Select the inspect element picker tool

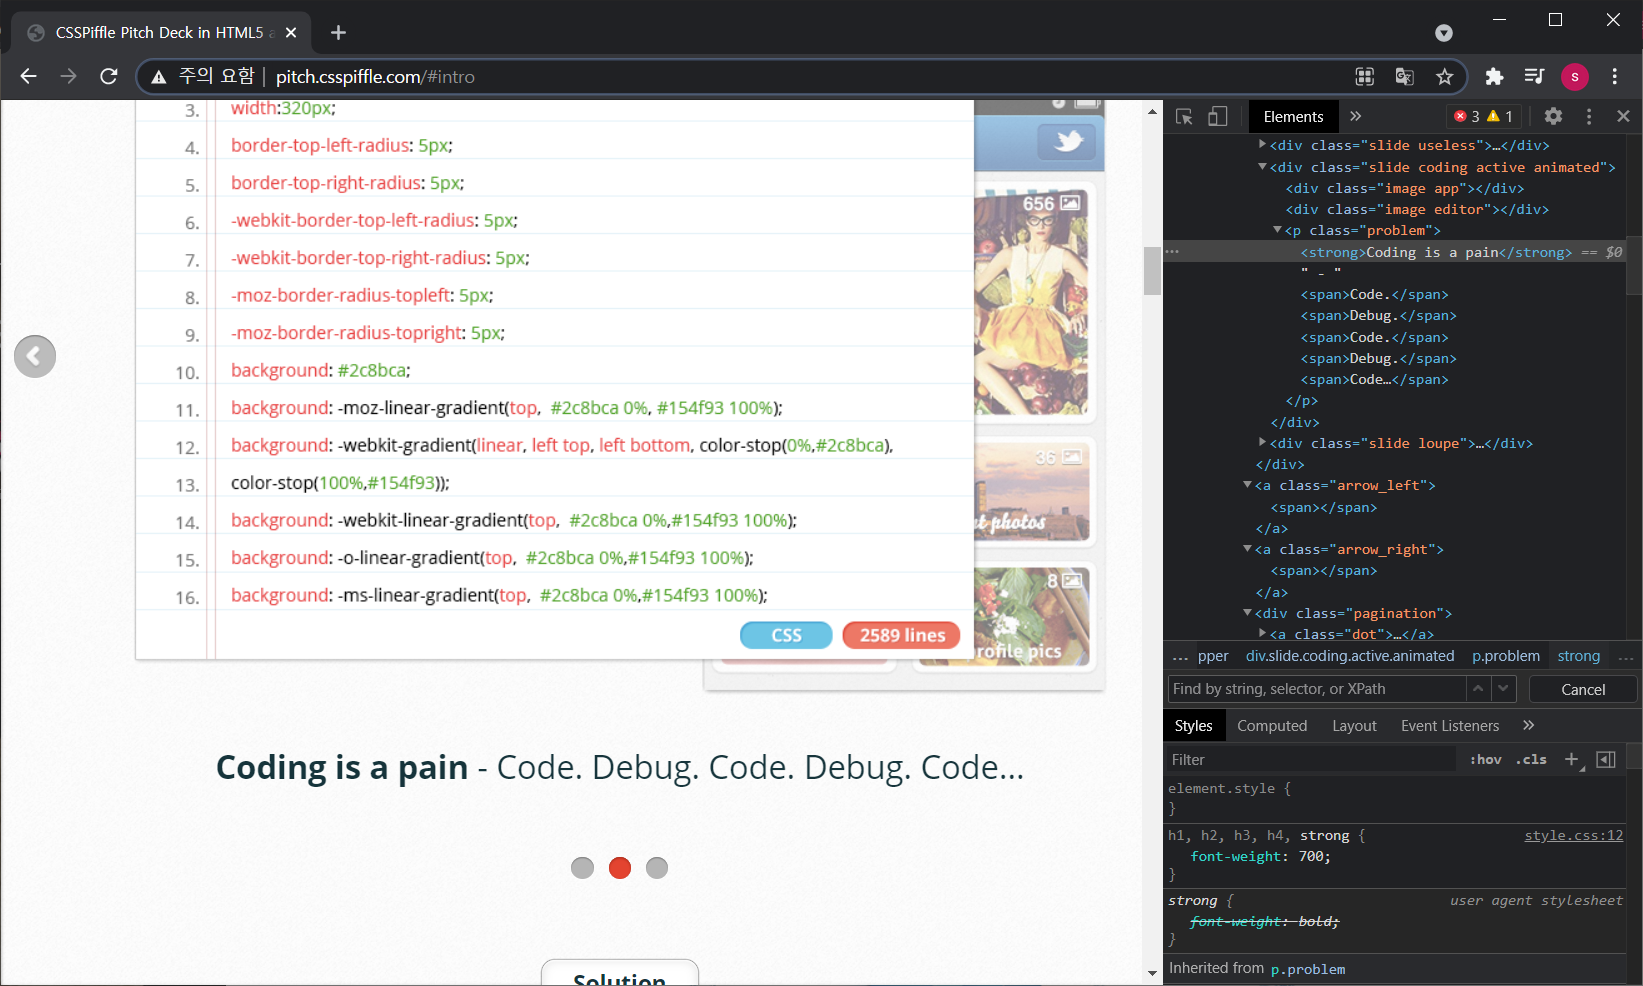1184,117
